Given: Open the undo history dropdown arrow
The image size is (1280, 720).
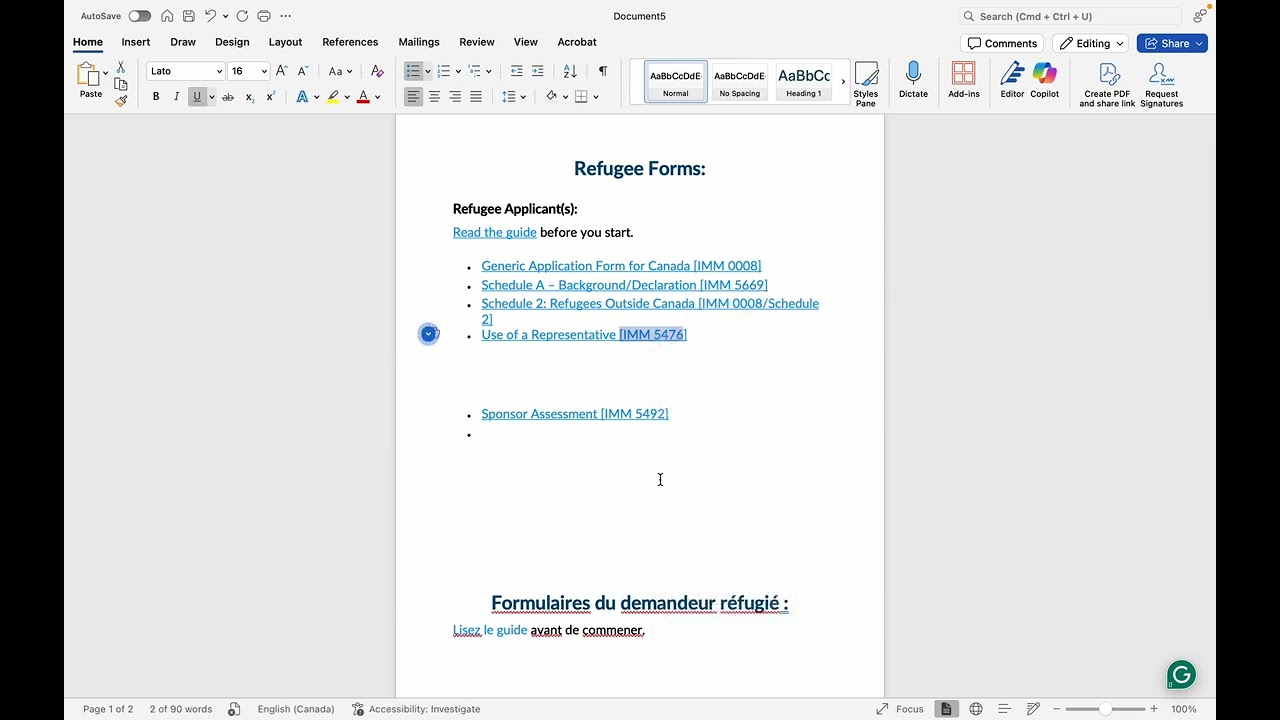Looking at the screenshot, I should tap(225, 16).
